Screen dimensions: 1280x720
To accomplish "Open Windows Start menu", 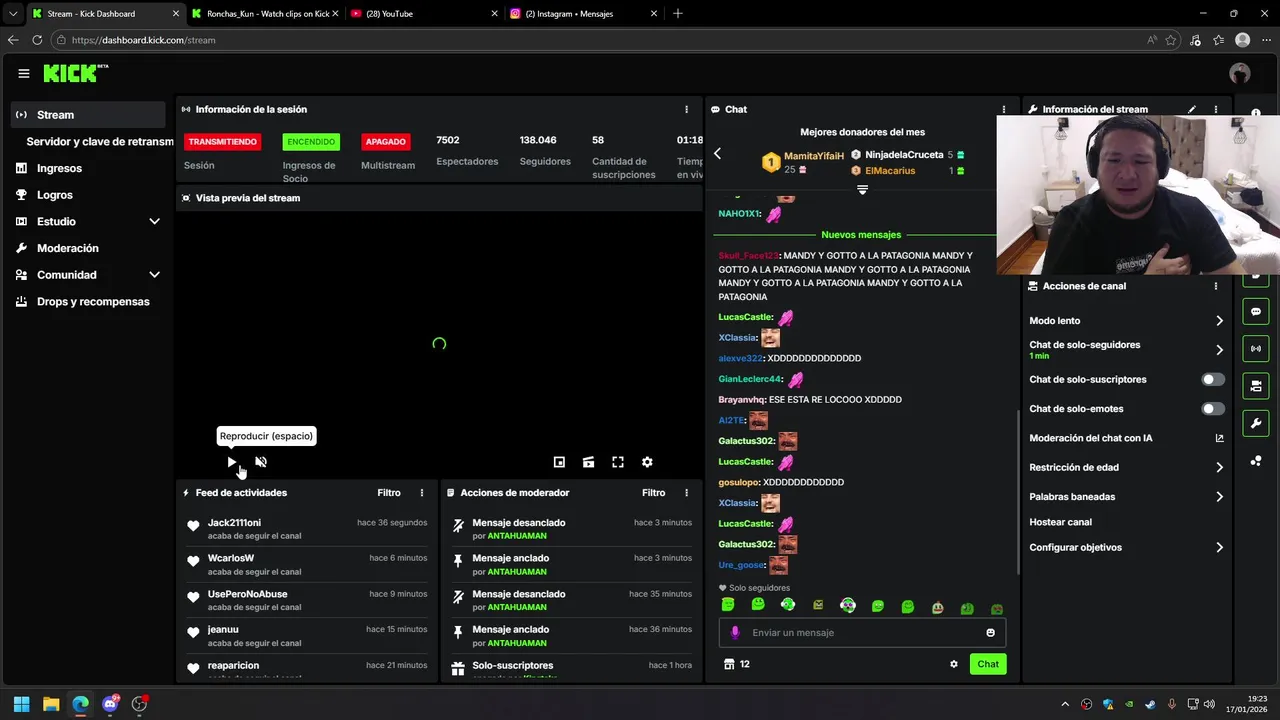I will [21, 704].
